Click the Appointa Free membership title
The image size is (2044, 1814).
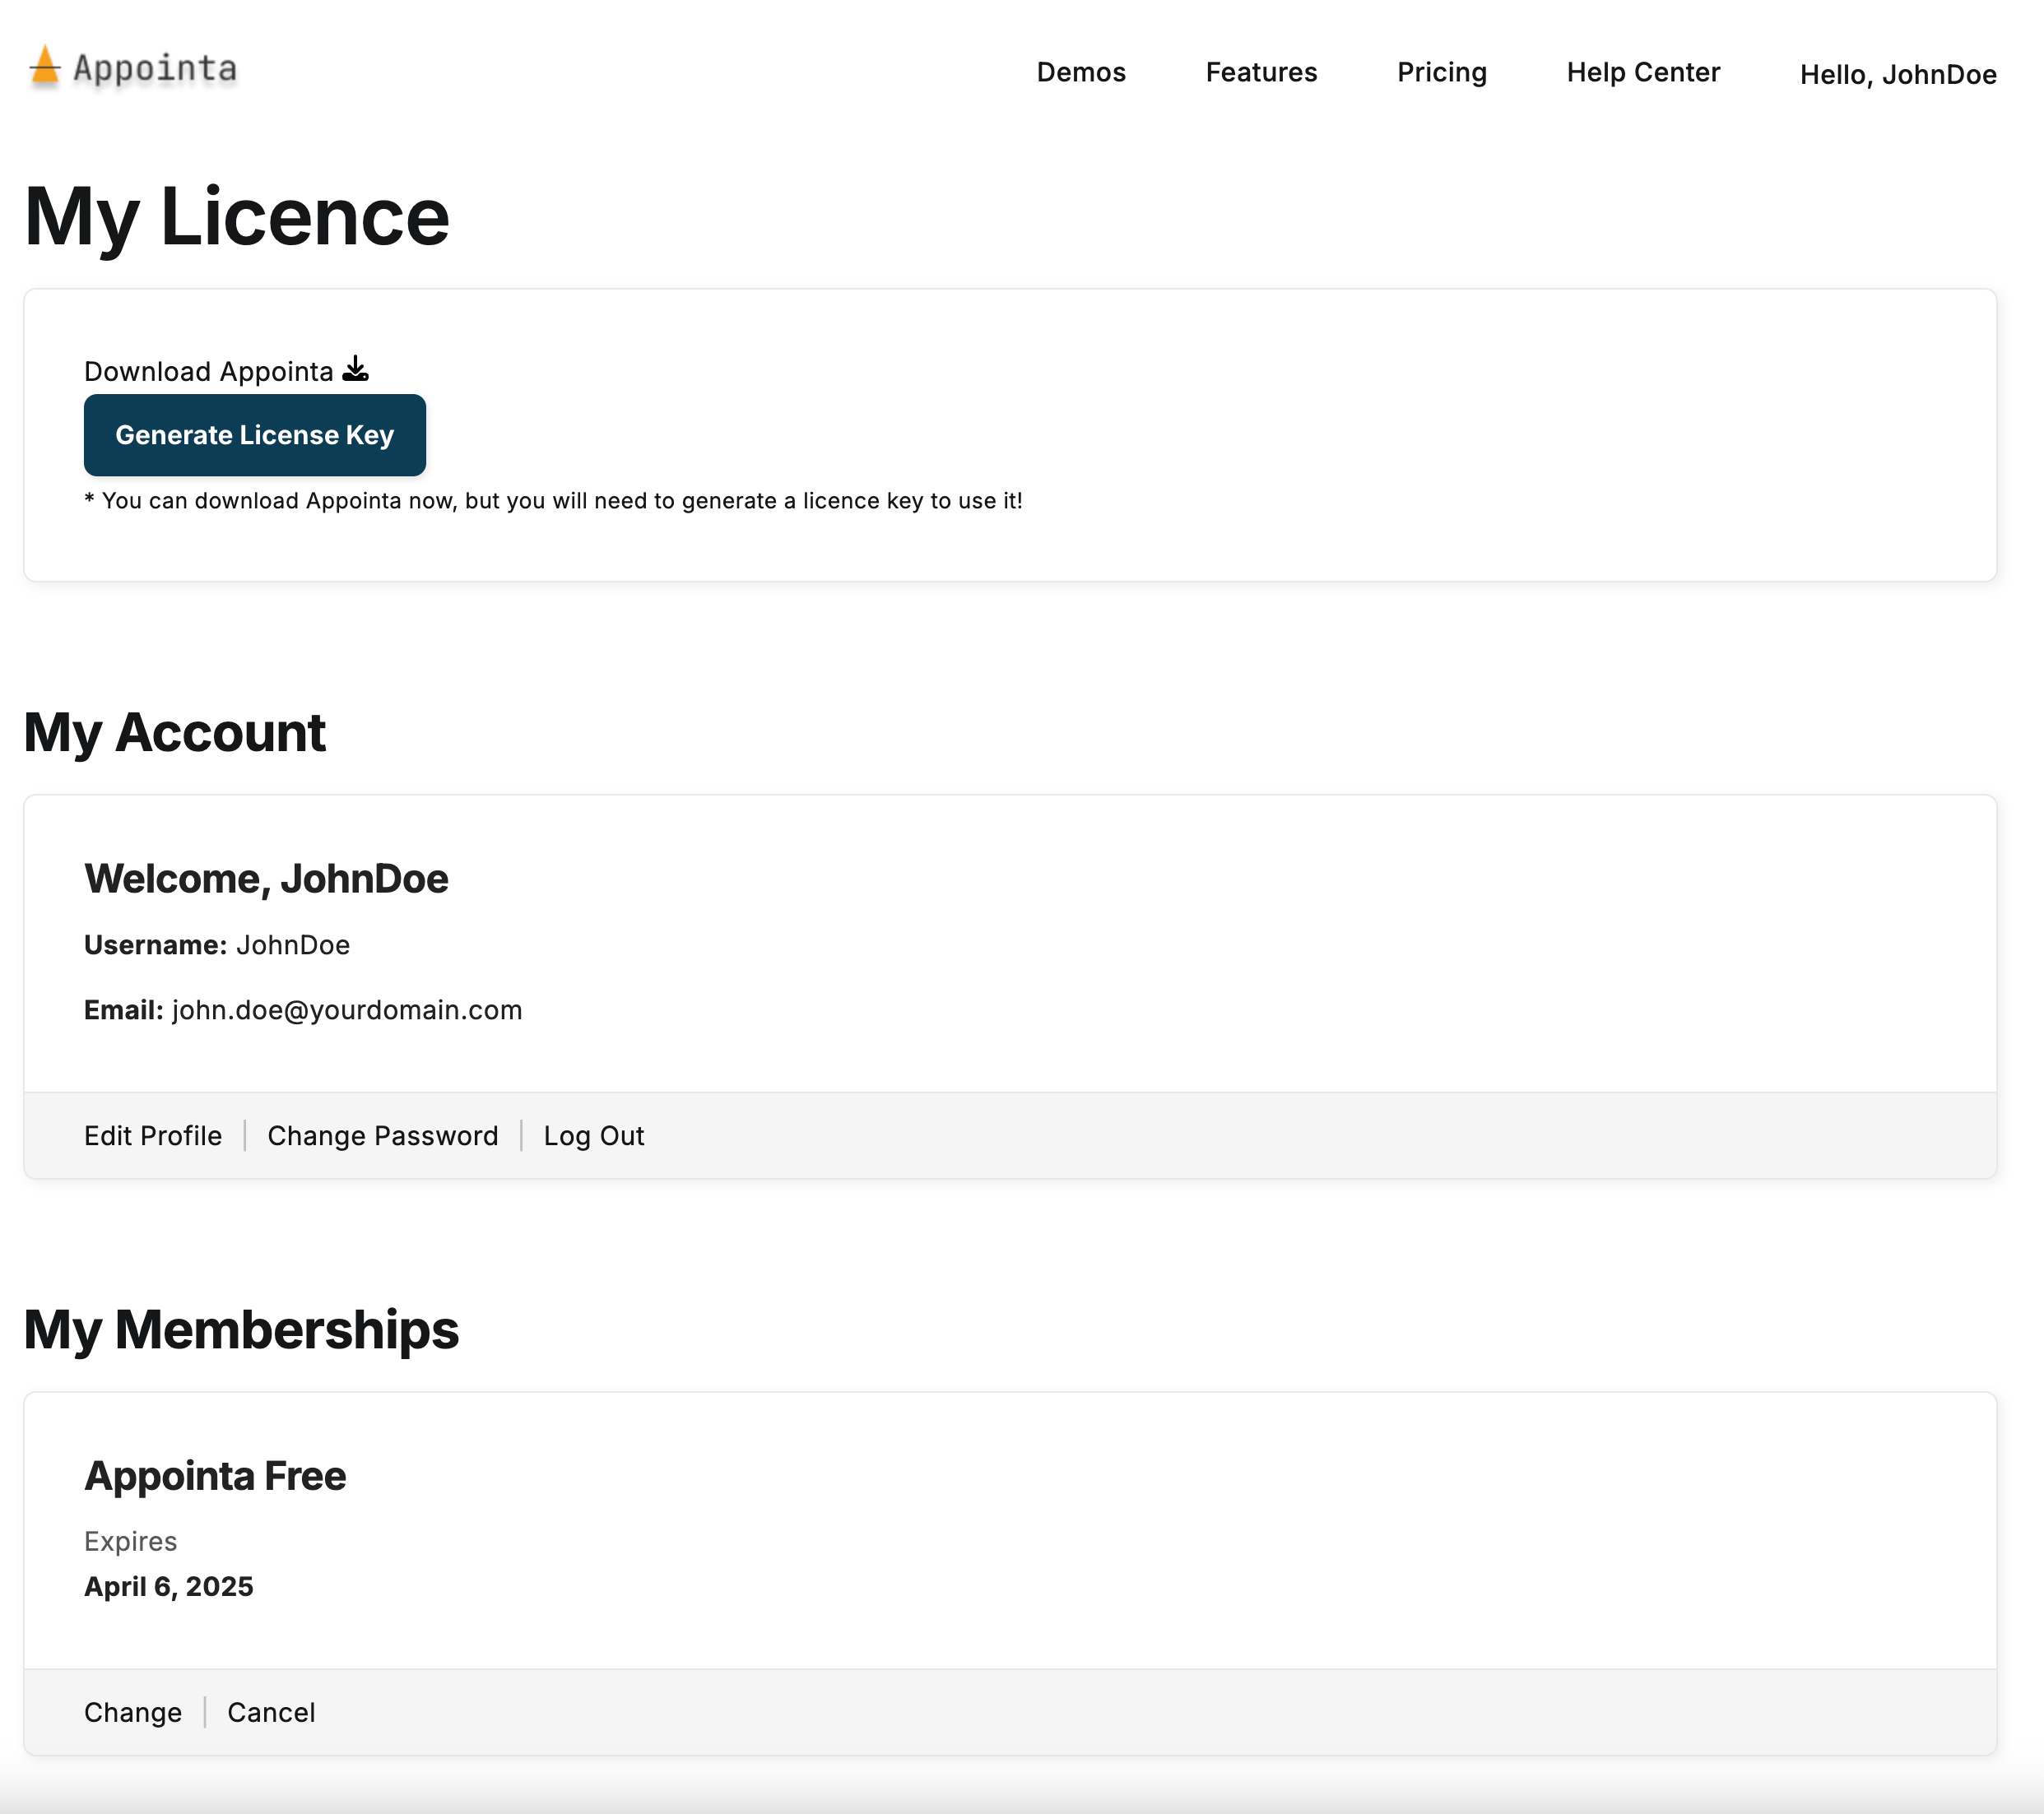pyautogui.click(x=215, y=1476)
